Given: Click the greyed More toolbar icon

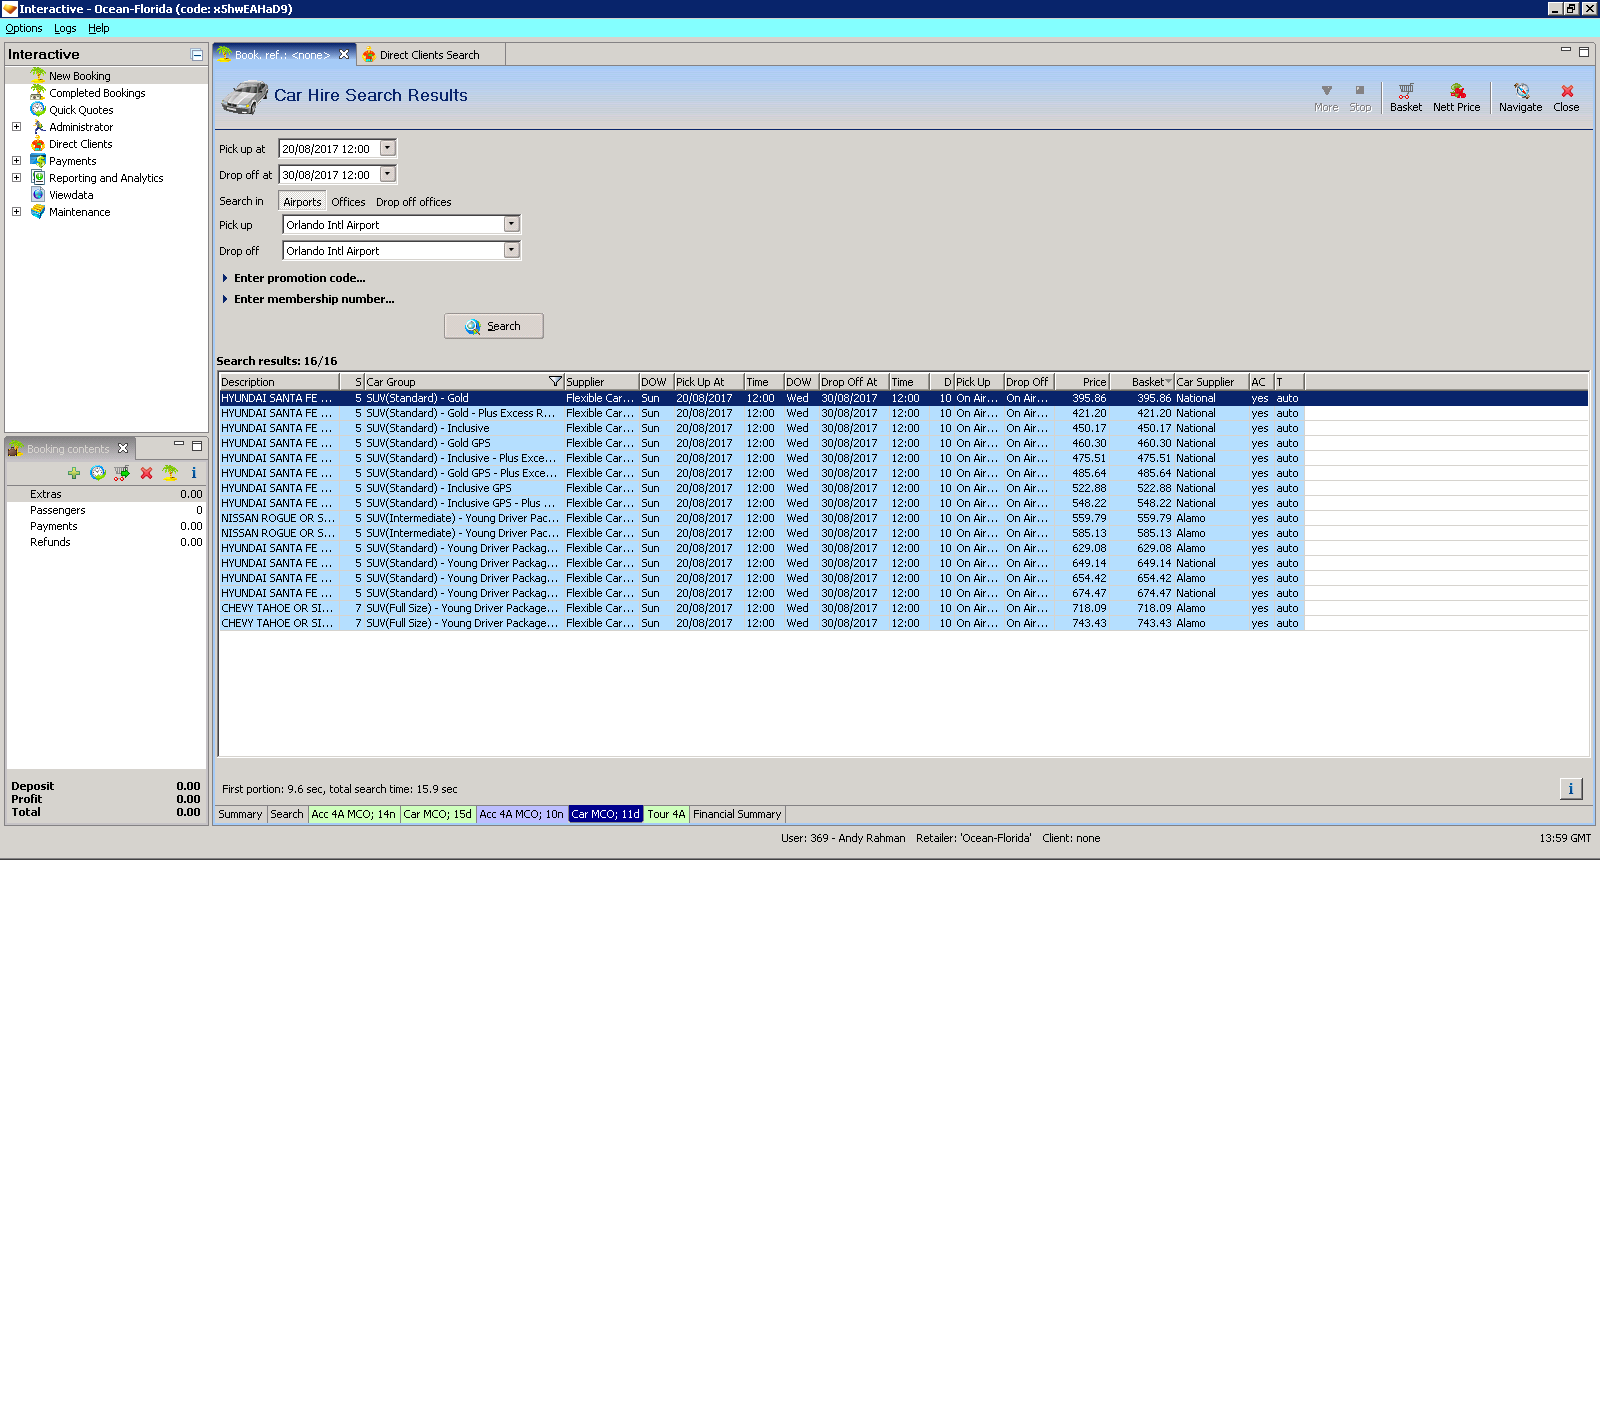Looking at the screenshot, I should coord(1326,97).
